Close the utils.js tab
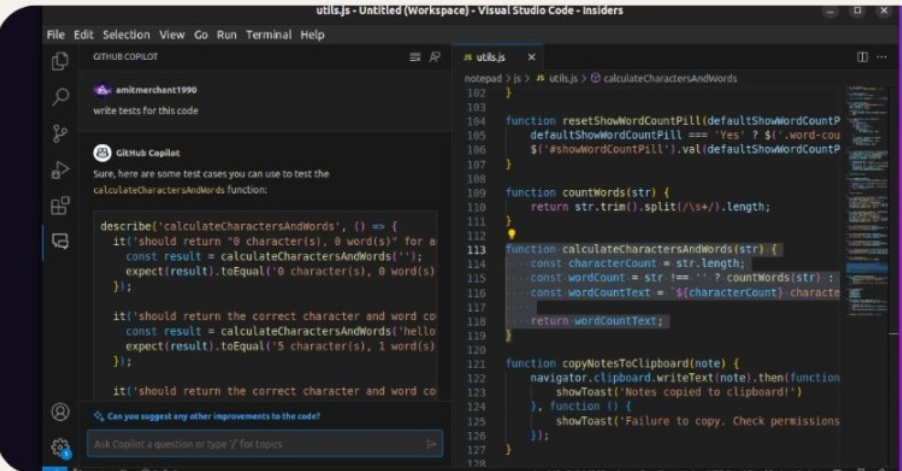Screen dimensions: 902x471 532,57
